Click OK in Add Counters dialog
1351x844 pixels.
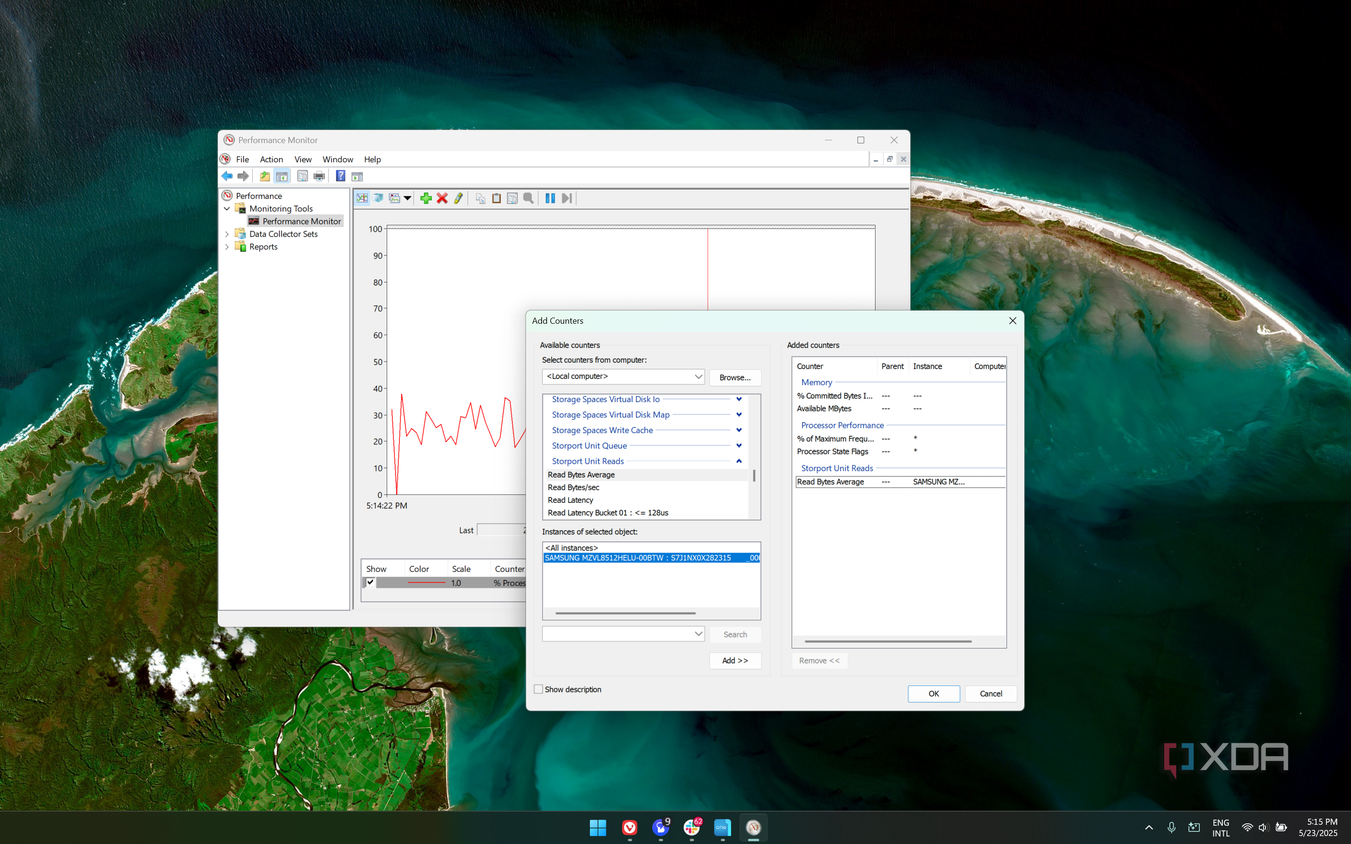point(934,694)
